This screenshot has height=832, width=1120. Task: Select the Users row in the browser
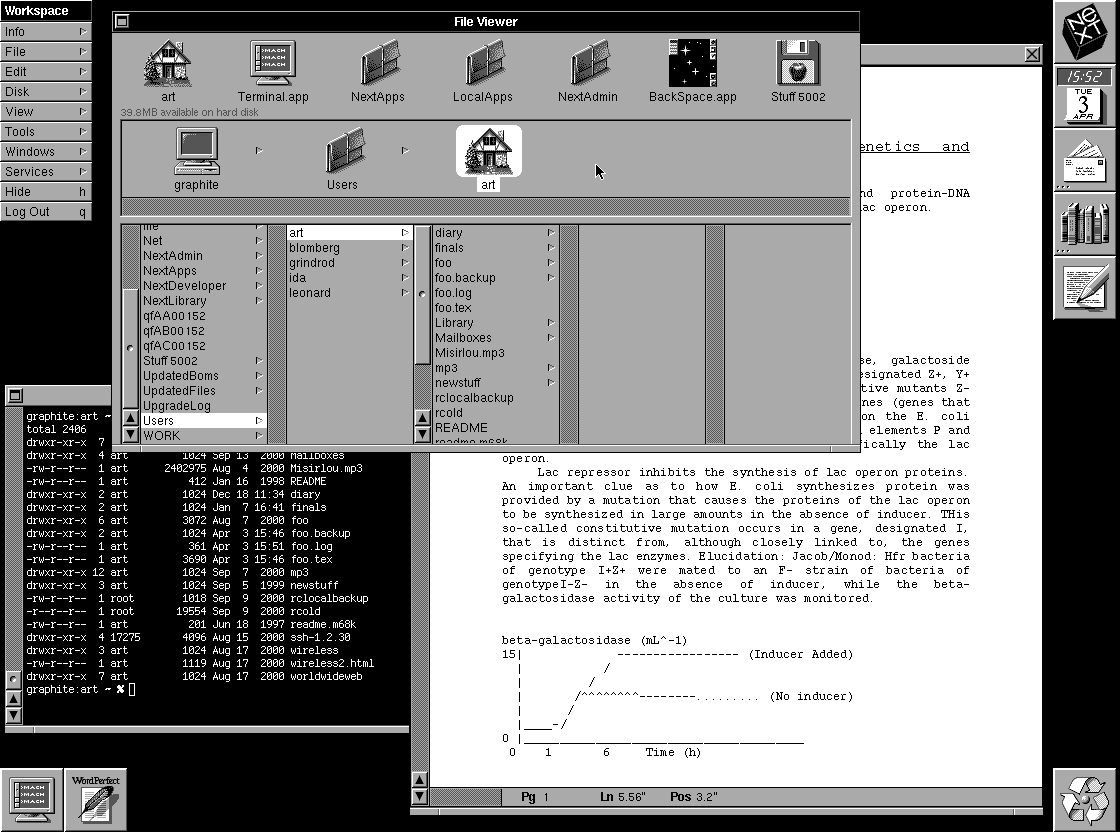pyautogui.click(x=204, y=421)
